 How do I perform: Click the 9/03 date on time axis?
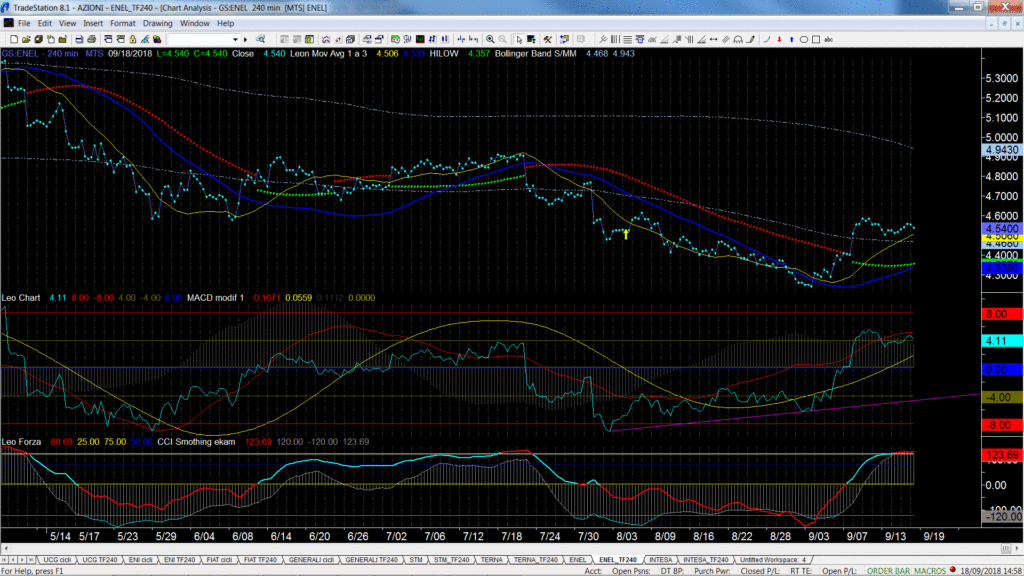tap(818, 536)
